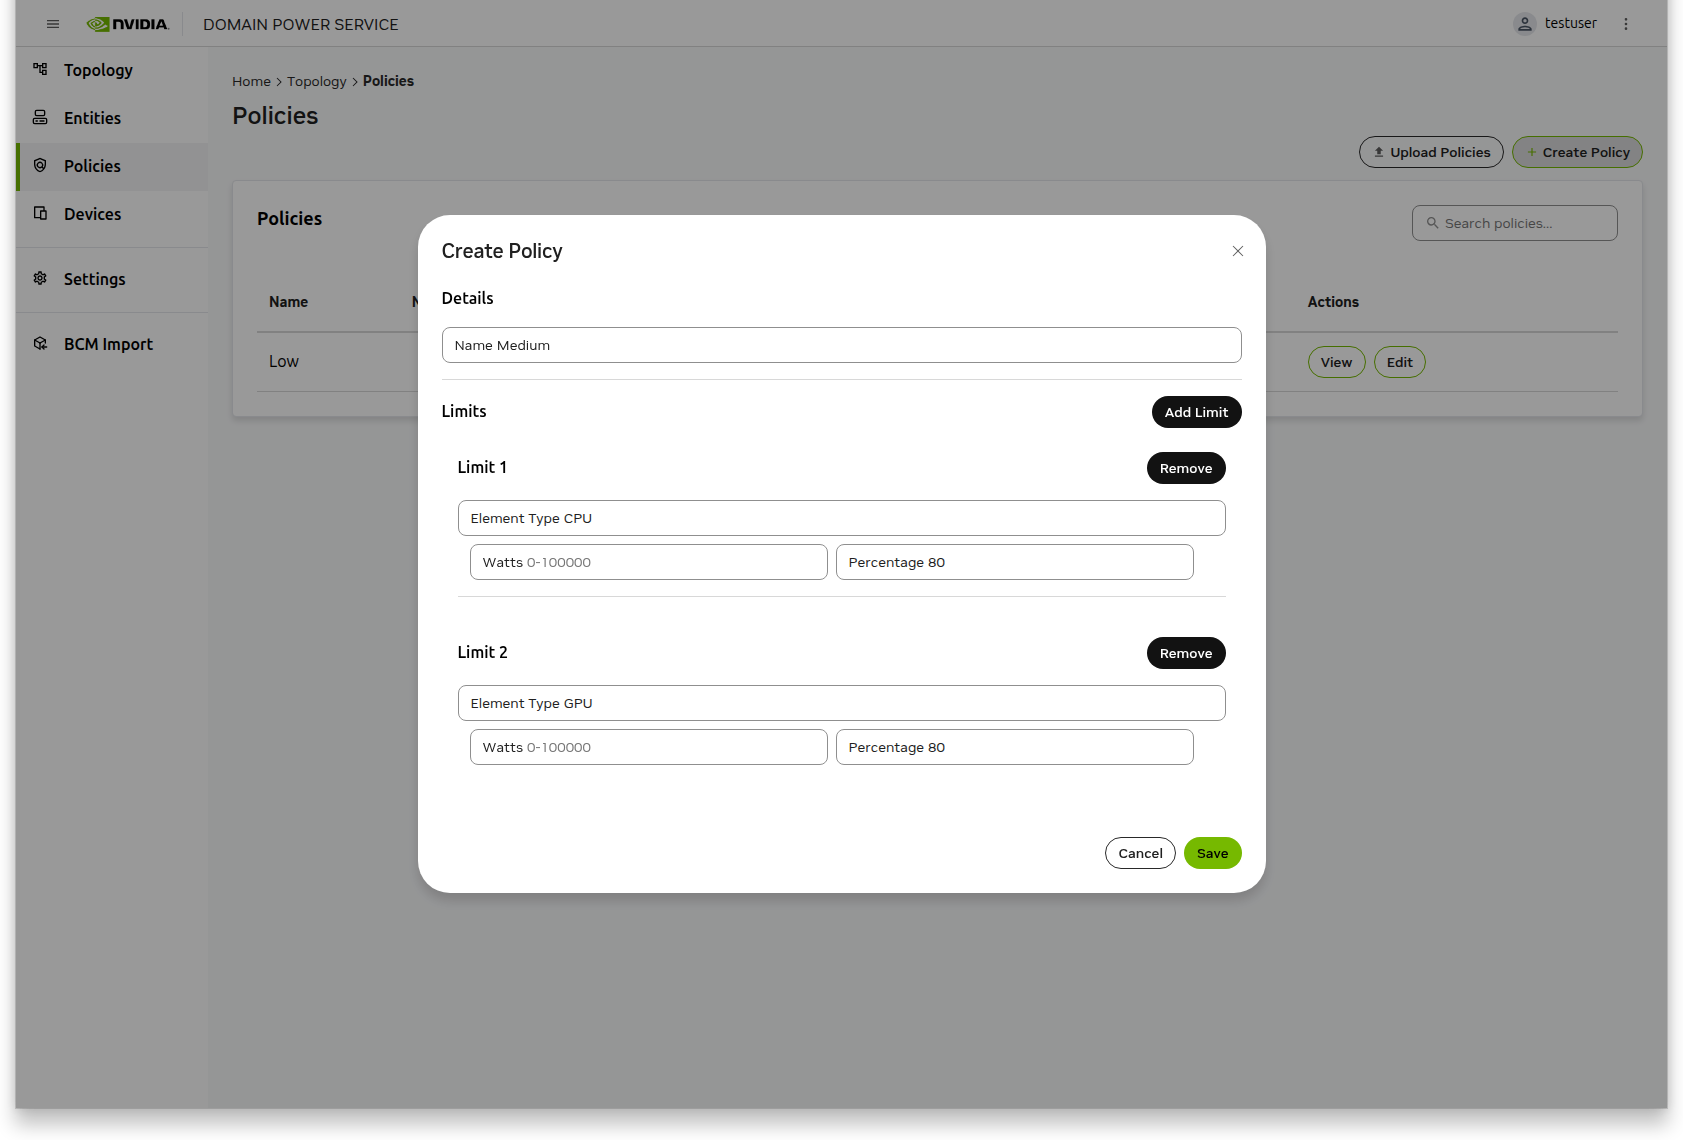1683x1140 pixels.
Task: Click the NVIDIA logo
Action: 128,24
